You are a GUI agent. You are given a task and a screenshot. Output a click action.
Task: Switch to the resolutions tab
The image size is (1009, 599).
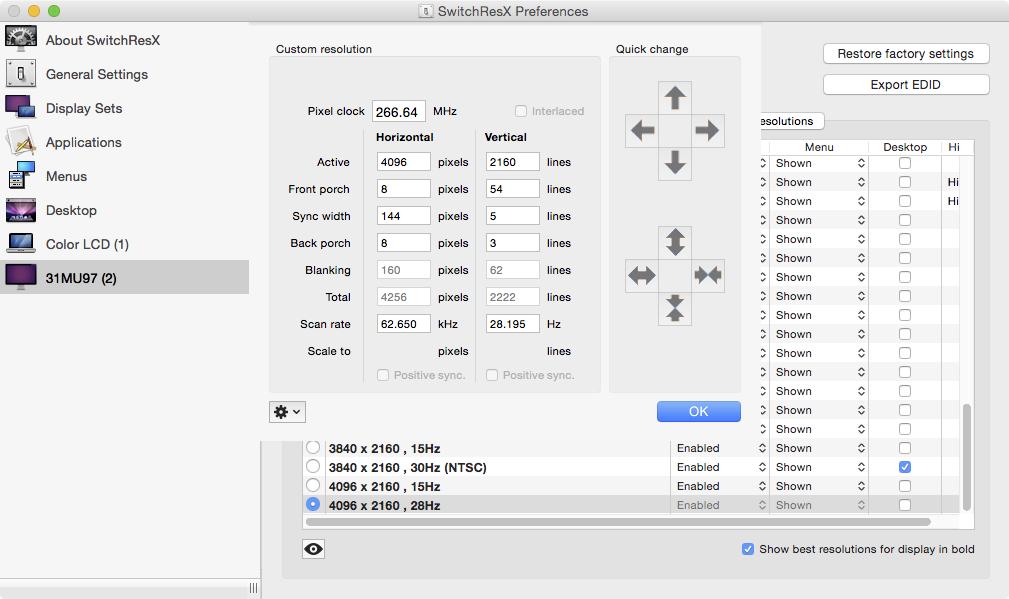pos(790,121)
